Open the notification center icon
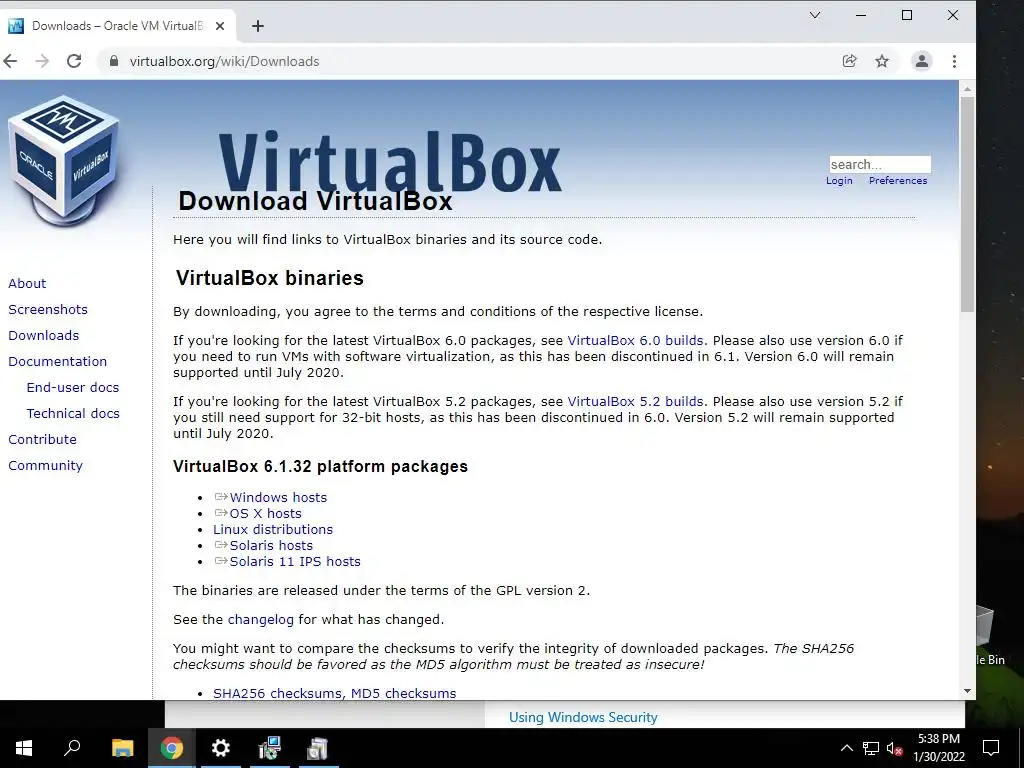The image size is (1024, 768). (x=991, y=748)
